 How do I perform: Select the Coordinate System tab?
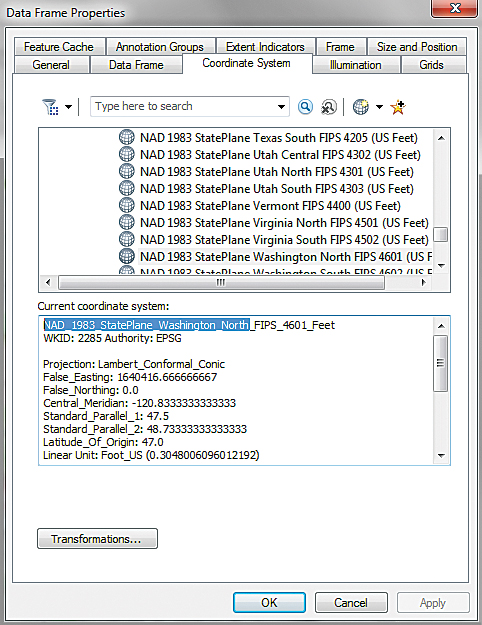(x=246, y=63)
